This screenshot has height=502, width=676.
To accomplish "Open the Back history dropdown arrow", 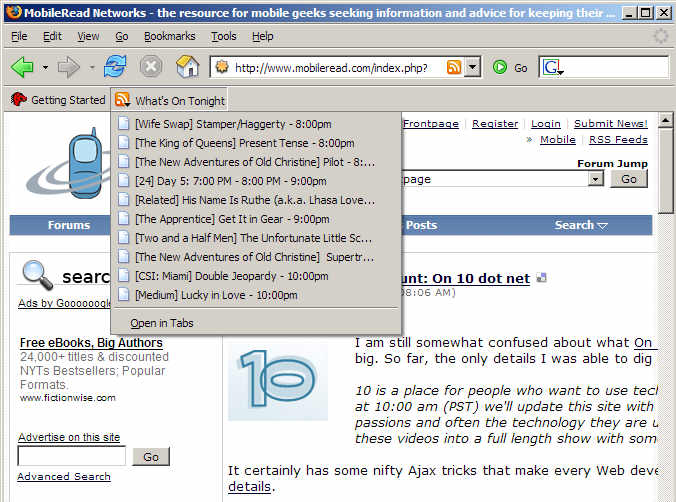I will (45, 68).
